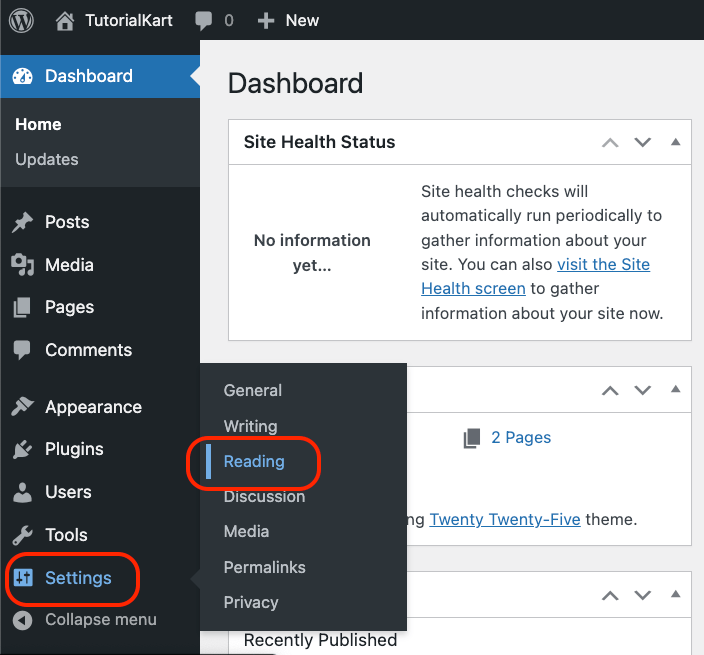Click the Settings sliders icon
704x655 pixels.
[x=23, y=578]
